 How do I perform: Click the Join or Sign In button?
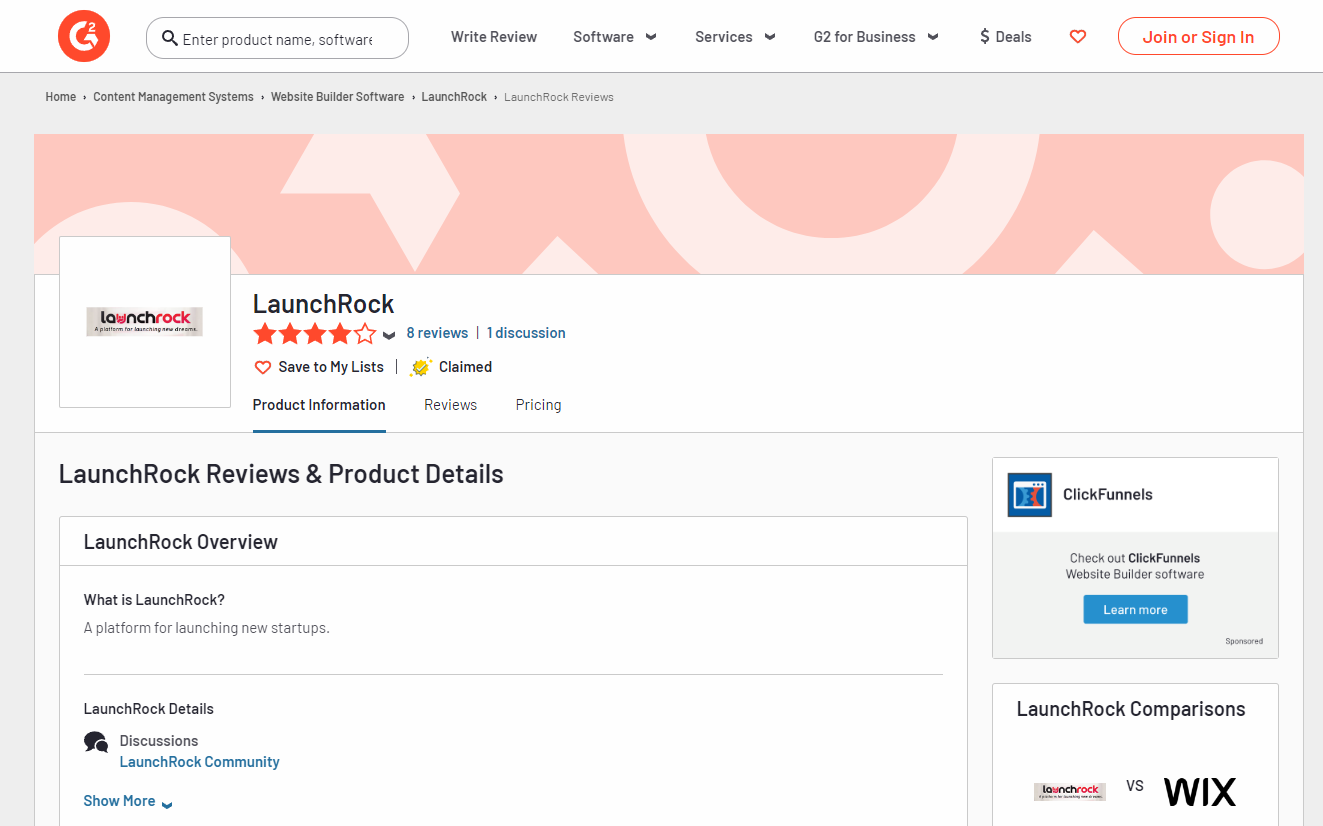tap(1198, 37)
